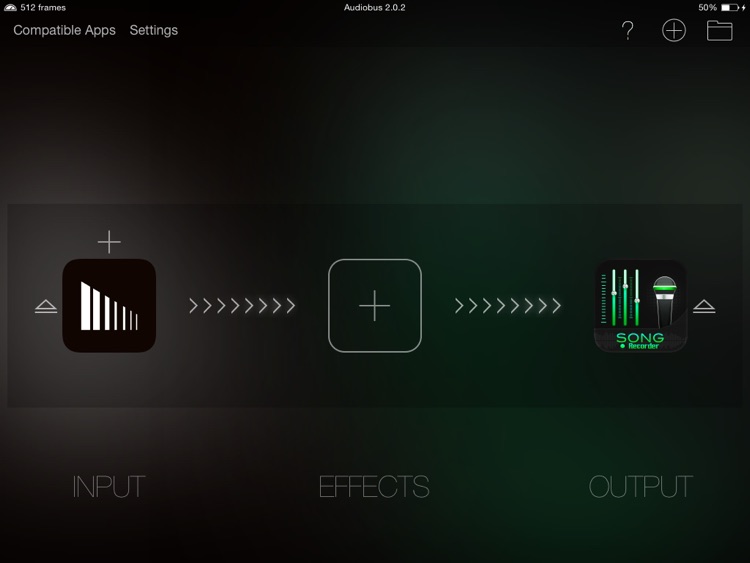This screenshot has height=563, width=750.
Task: Eject the Song Recorder output app
Action: (704, 307)
